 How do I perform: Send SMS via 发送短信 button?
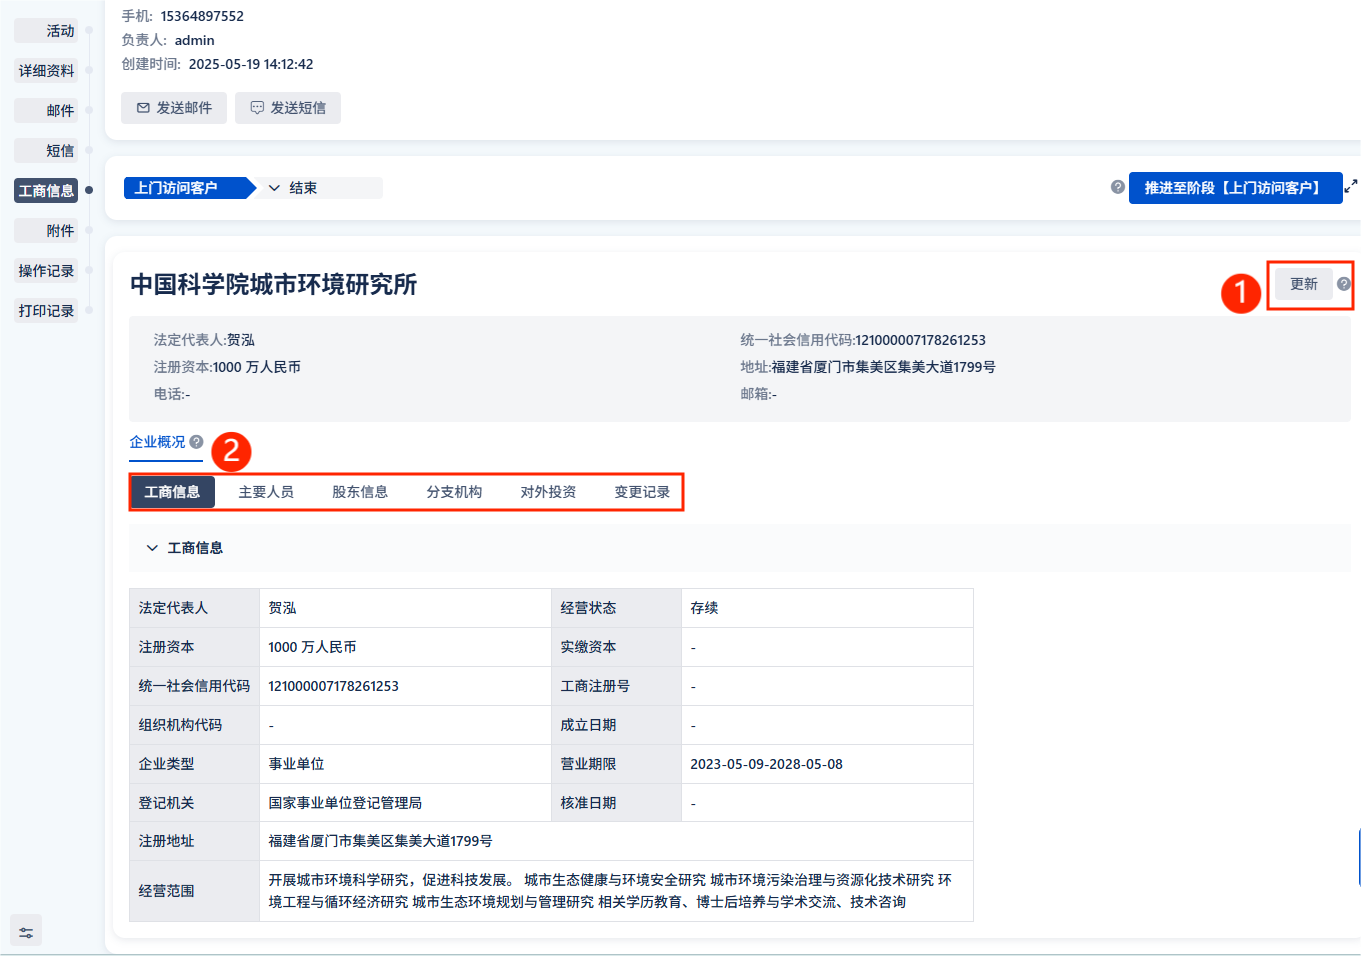[288, 108]
